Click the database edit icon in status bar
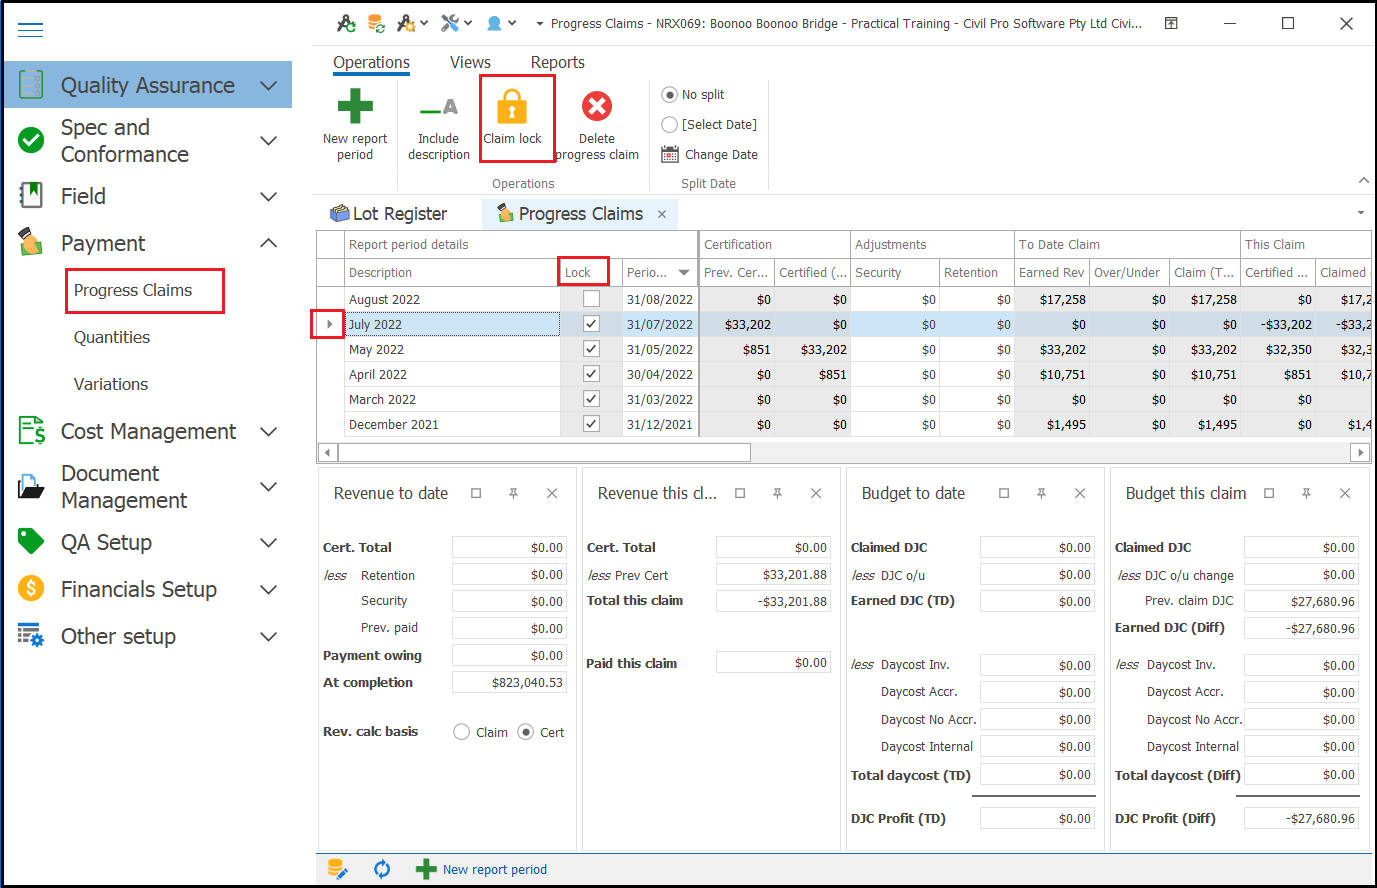 tap(338, 869)
